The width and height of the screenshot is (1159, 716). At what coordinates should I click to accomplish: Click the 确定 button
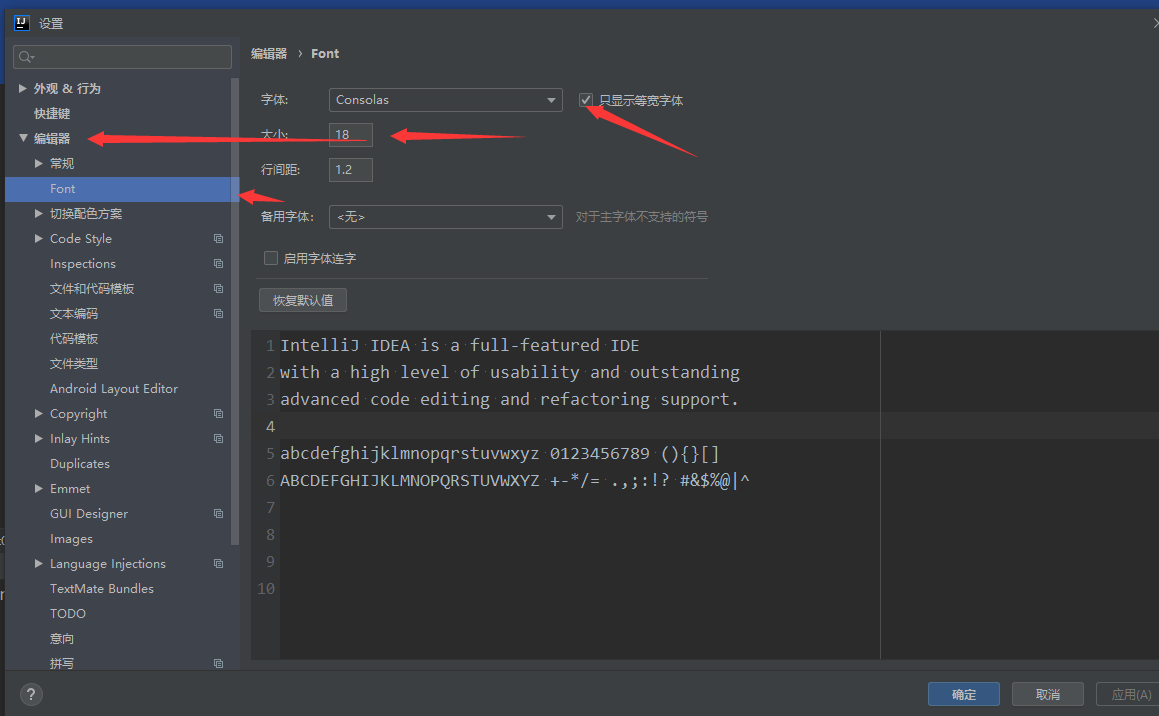963,694
